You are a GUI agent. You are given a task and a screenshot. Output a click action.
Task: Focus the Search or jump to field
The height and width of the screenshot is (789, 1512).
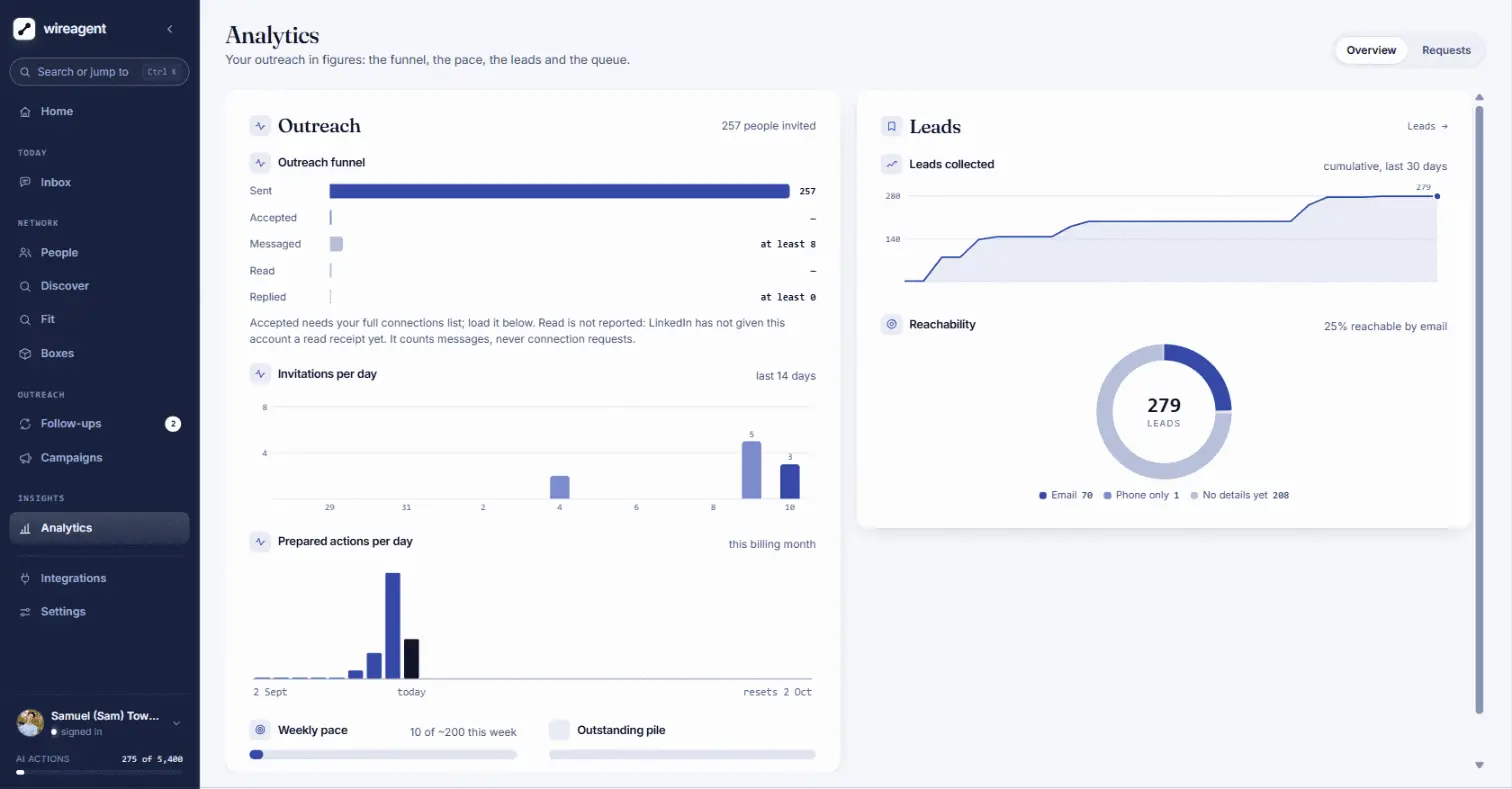coord(99,72)
